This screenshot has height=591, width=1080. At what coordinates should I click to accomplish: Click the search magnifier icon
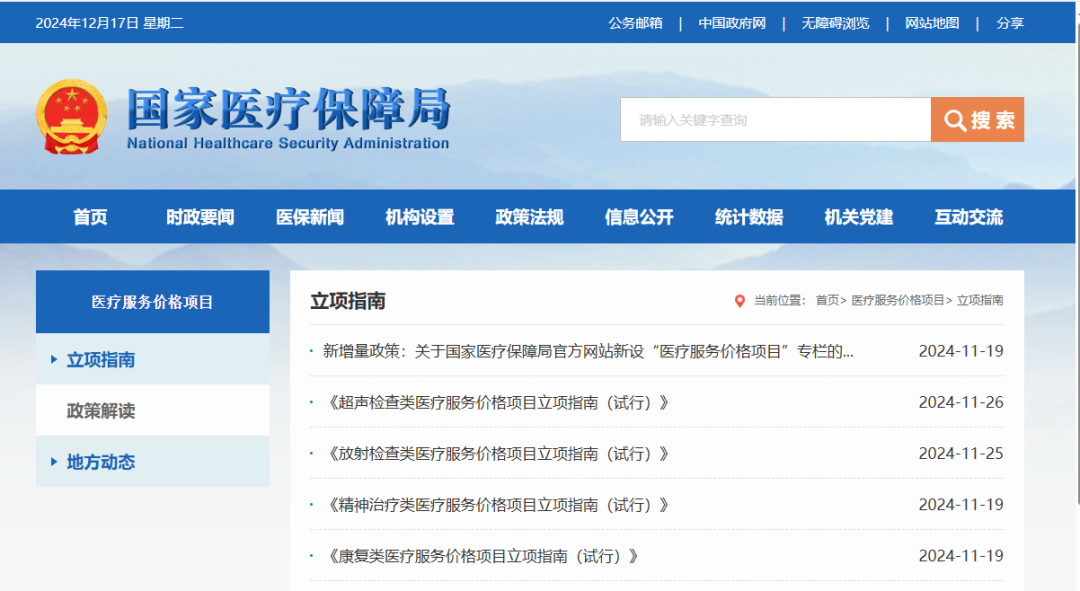pos(954,118)
